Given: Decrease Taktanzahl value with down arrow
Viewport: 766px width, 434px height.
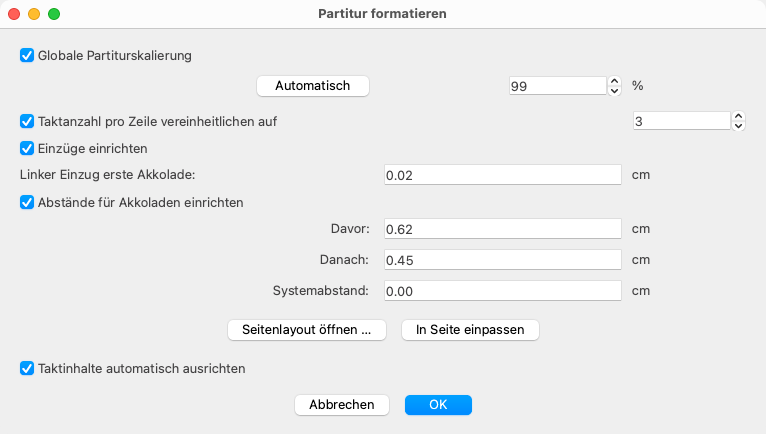Looking at the screenshot, I should 739,126.
